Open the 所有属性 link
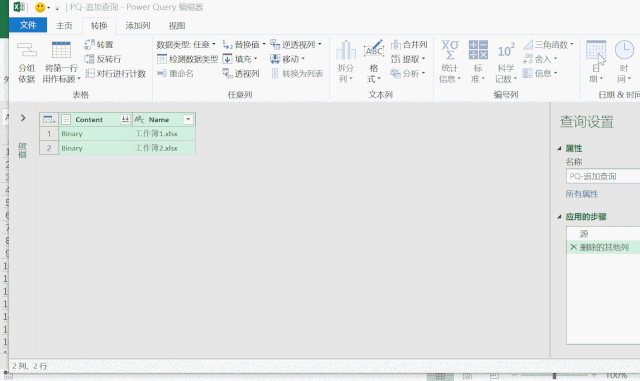This screenshot has width=640, height=381. click(582, 194)
